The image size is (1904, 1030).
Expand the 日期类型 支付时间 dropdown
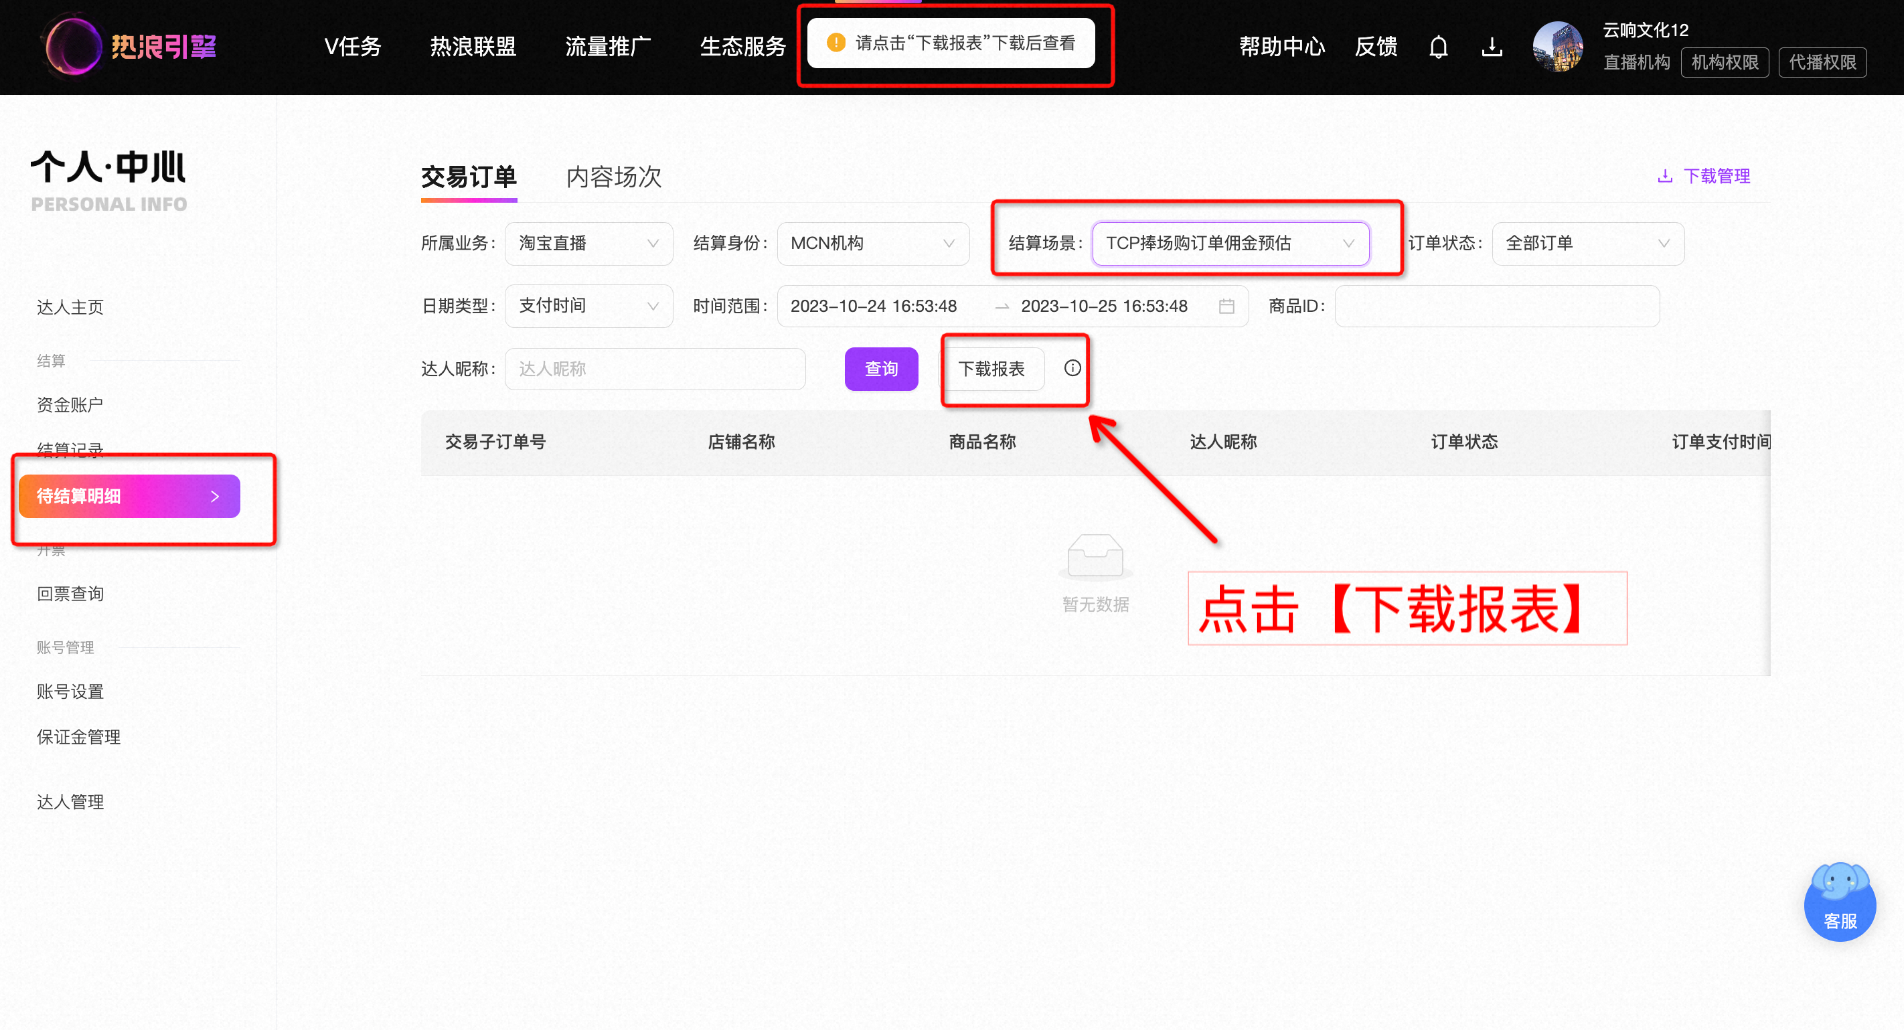(589, 306)
